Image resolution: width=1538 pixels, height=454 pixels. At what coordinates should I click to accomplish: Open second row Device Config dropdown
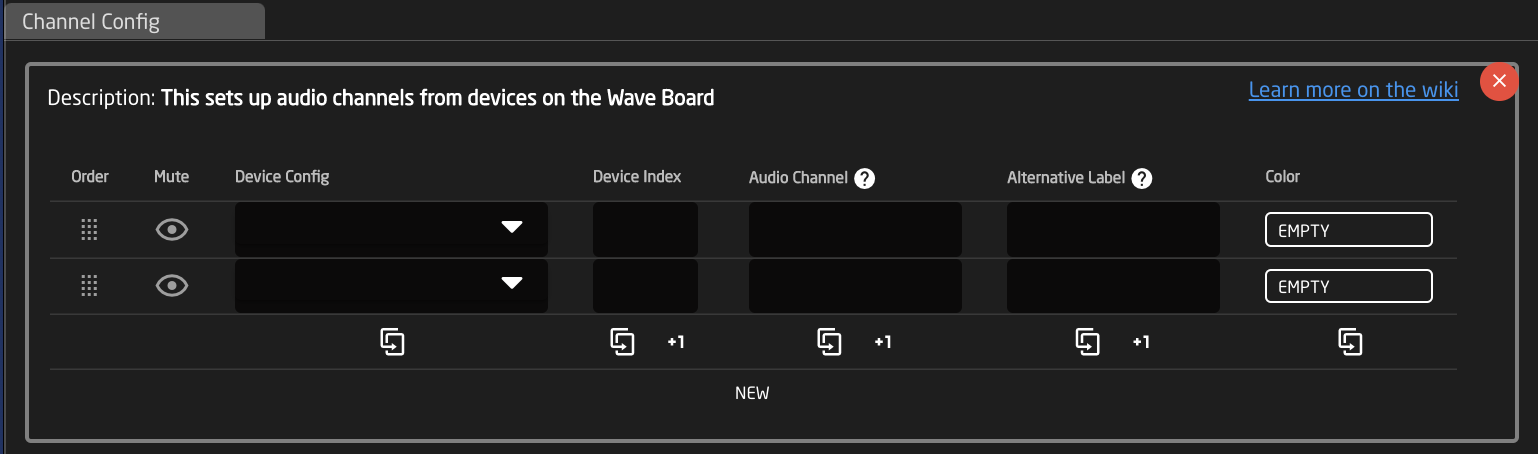coord(391,286)
